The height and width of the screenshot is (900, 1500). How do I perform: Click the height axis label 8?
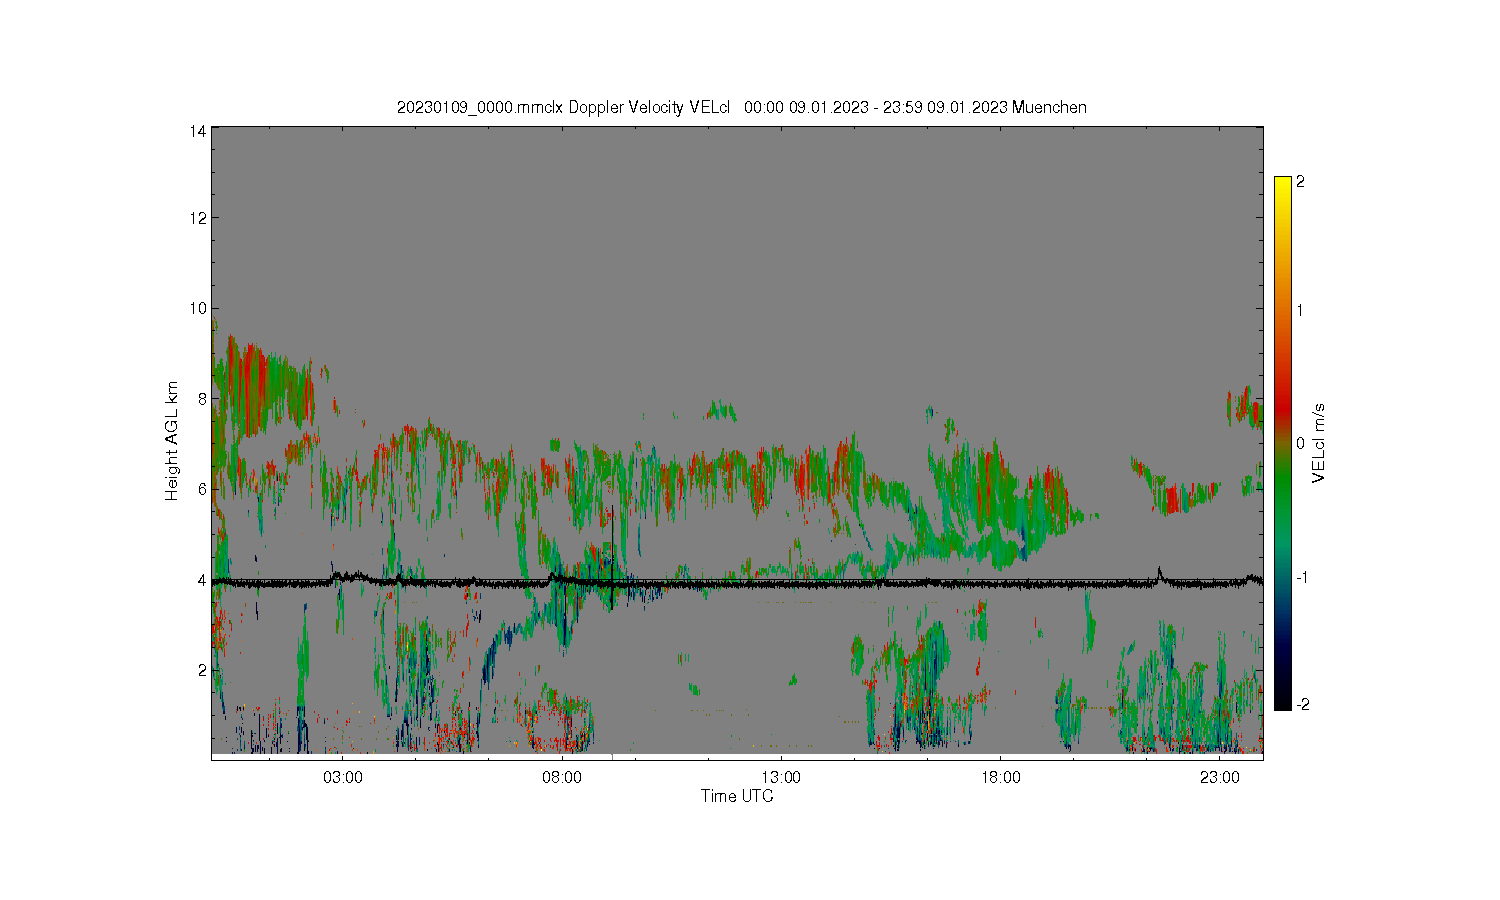click(x=202, y=398)
